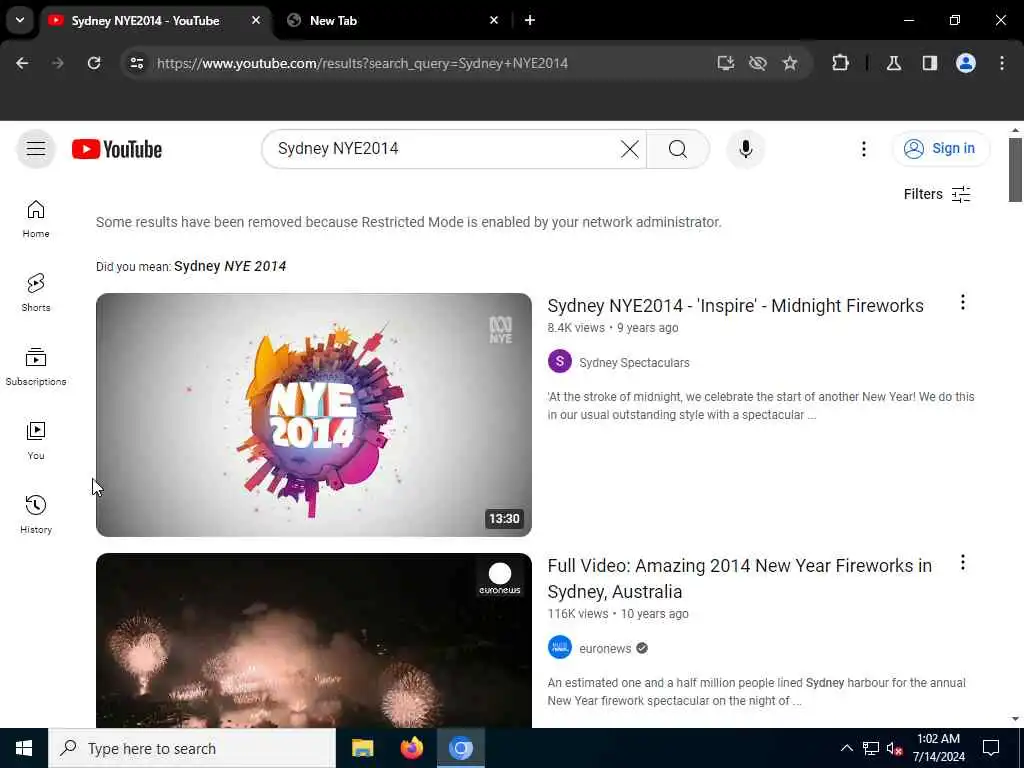Clear the search box with X

pyautogui.click(x=630, y=149)
